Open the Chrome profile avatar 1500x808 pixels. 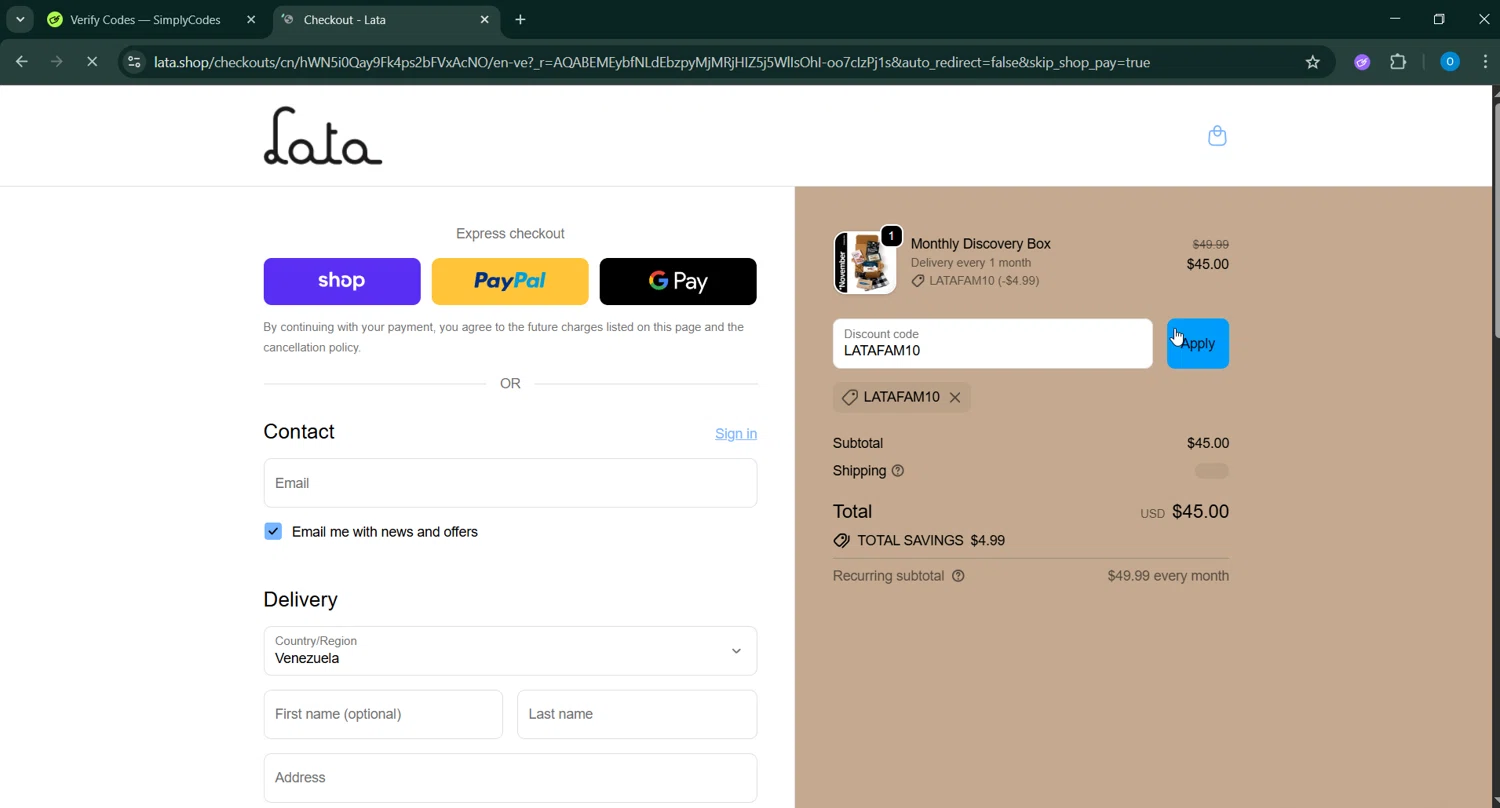coord(1449,62)
